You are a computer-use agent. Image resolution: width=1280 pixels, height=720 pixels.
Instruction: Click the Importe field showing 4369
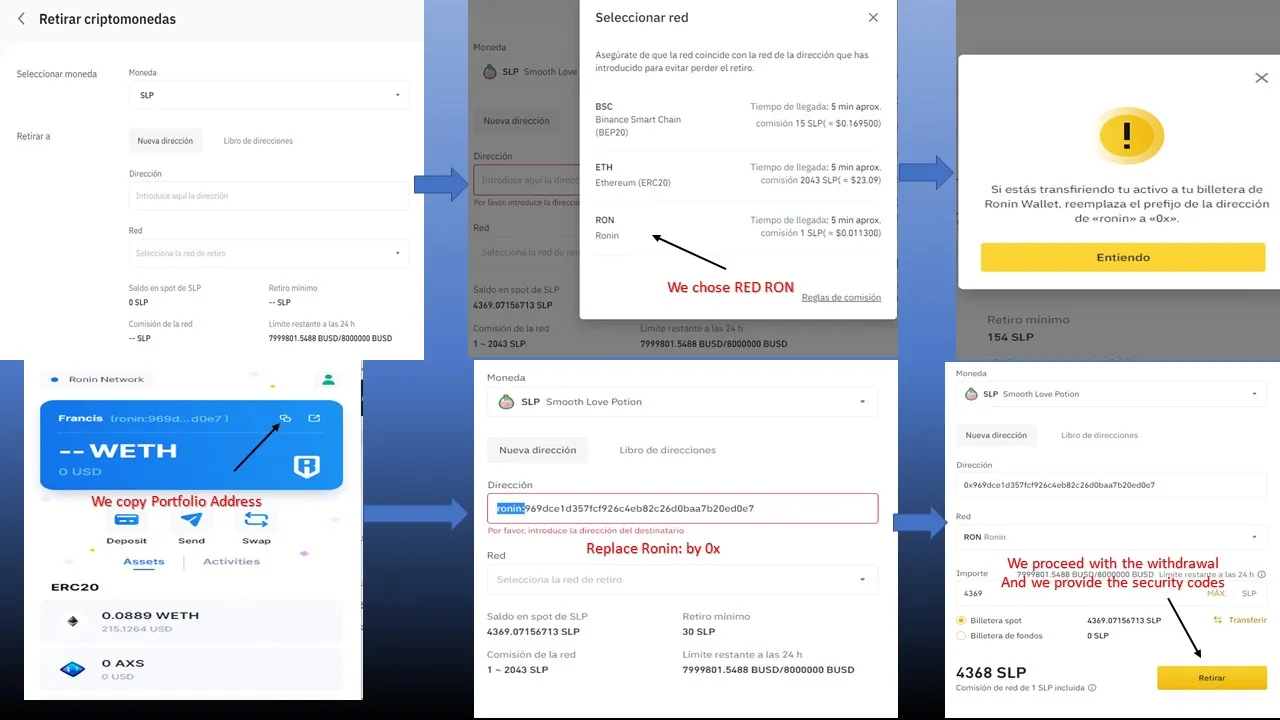coord(1111,593)
